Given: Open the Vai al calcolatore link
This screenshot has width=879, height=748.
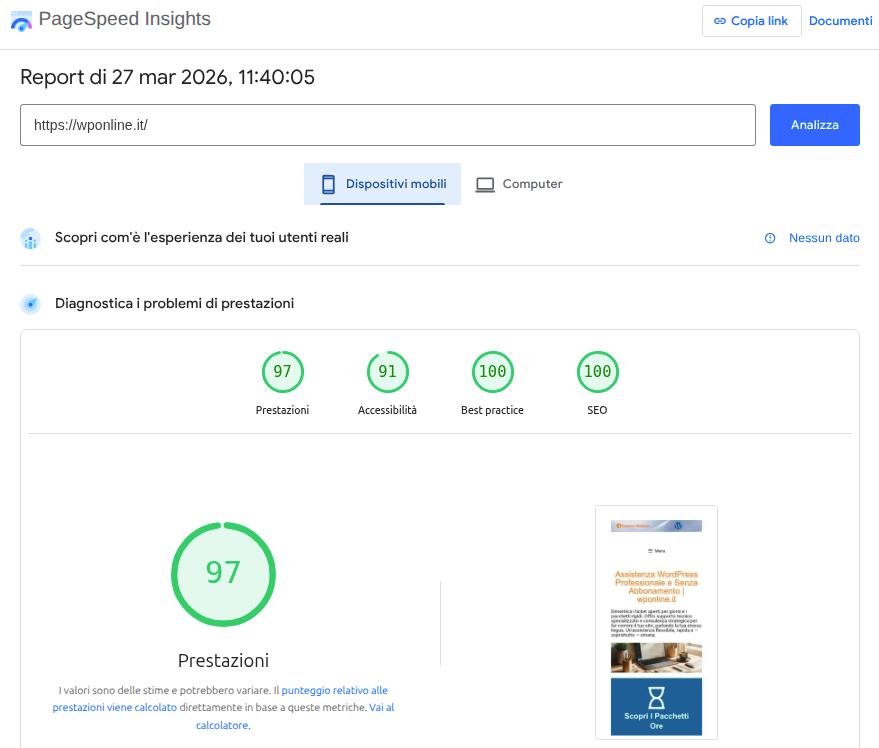Looking at the screenshot, I should pyautogui.click(x=381, y=707).
